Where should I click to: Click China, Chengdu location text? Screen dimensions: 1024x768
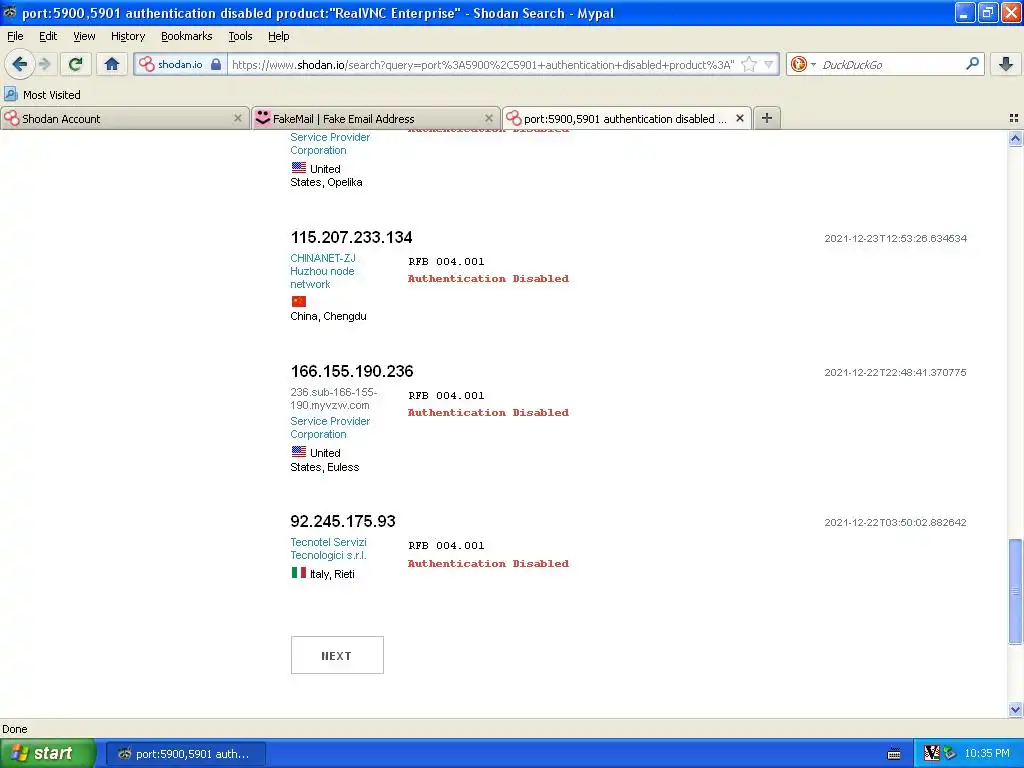pyautogui.click(x=328, y=316)
